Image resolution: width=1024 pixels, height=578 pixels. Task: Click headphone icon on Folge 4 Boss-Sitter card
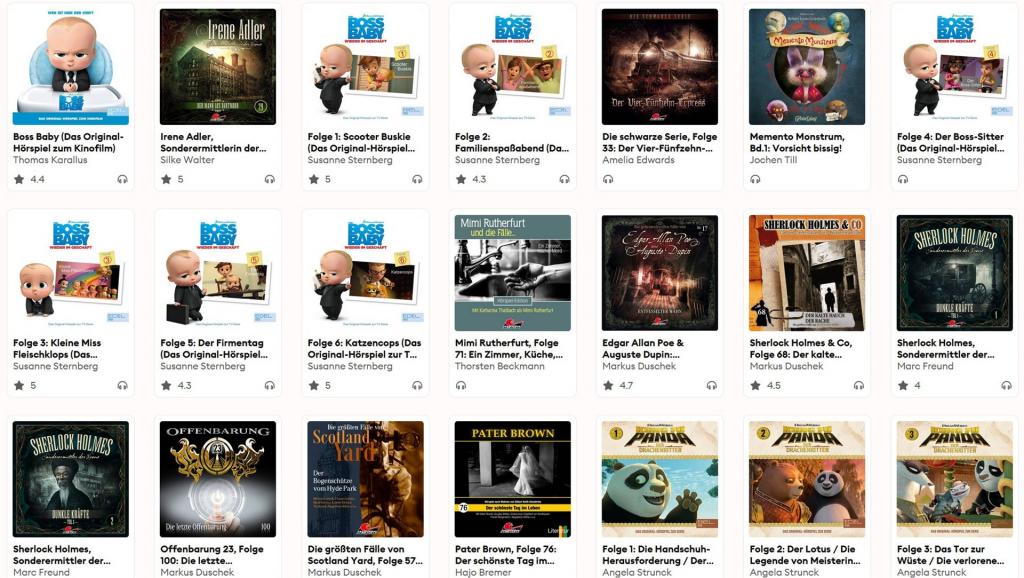tap(903, 179)
